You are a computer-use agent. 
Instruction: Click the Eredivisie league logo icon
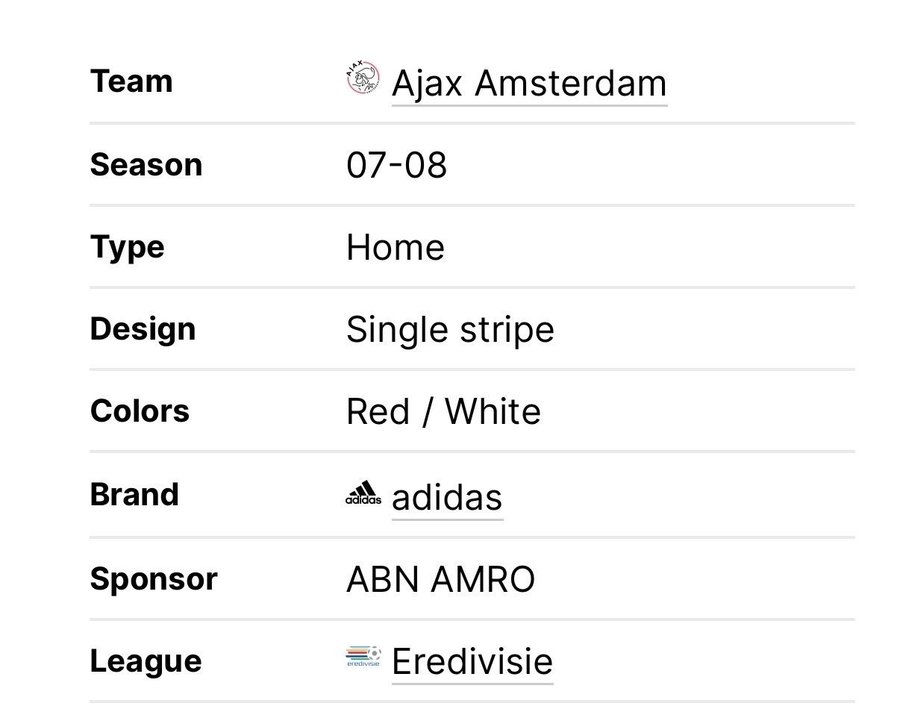point(363,658)
